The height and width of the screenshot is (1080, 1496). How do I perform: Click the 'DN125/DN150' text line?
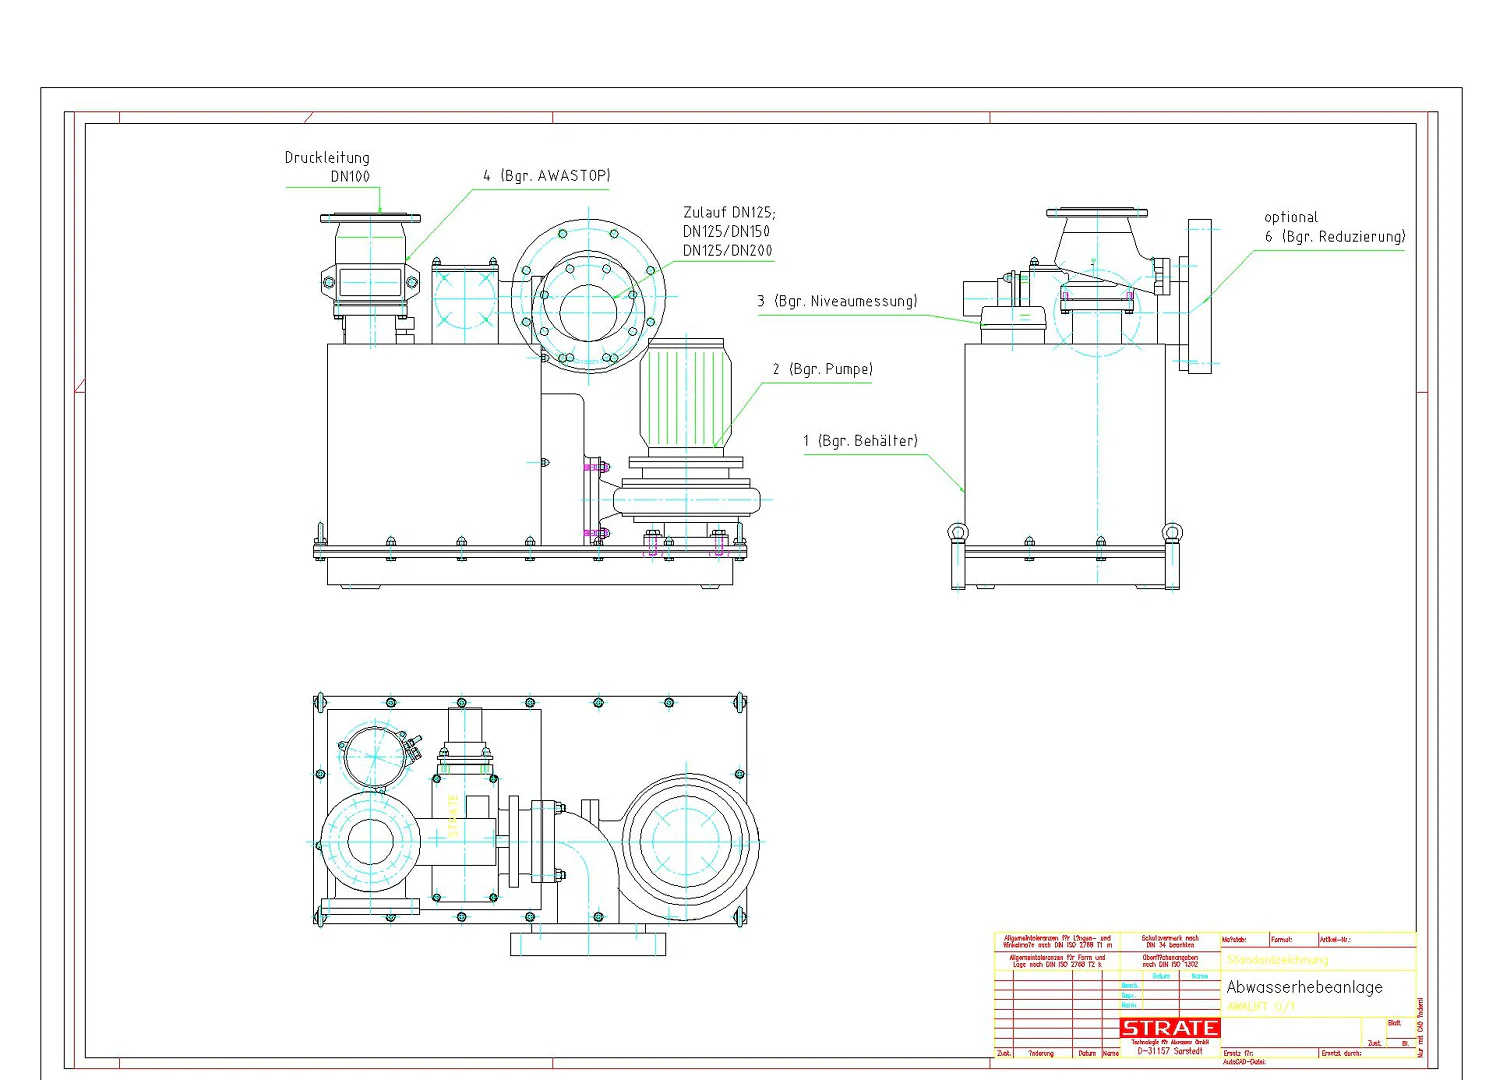click(x=726, y=232)
